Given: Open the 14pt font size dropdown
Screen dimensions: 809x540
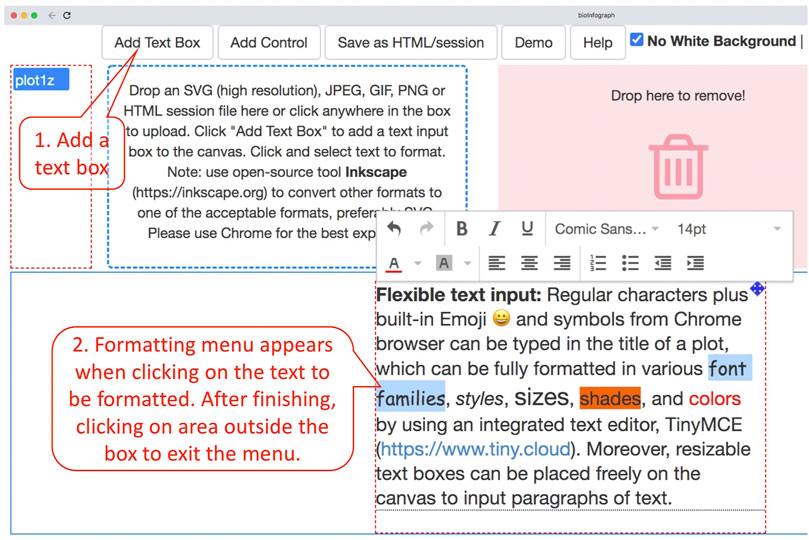Looking at the screenshot, I should coord(730,228).
